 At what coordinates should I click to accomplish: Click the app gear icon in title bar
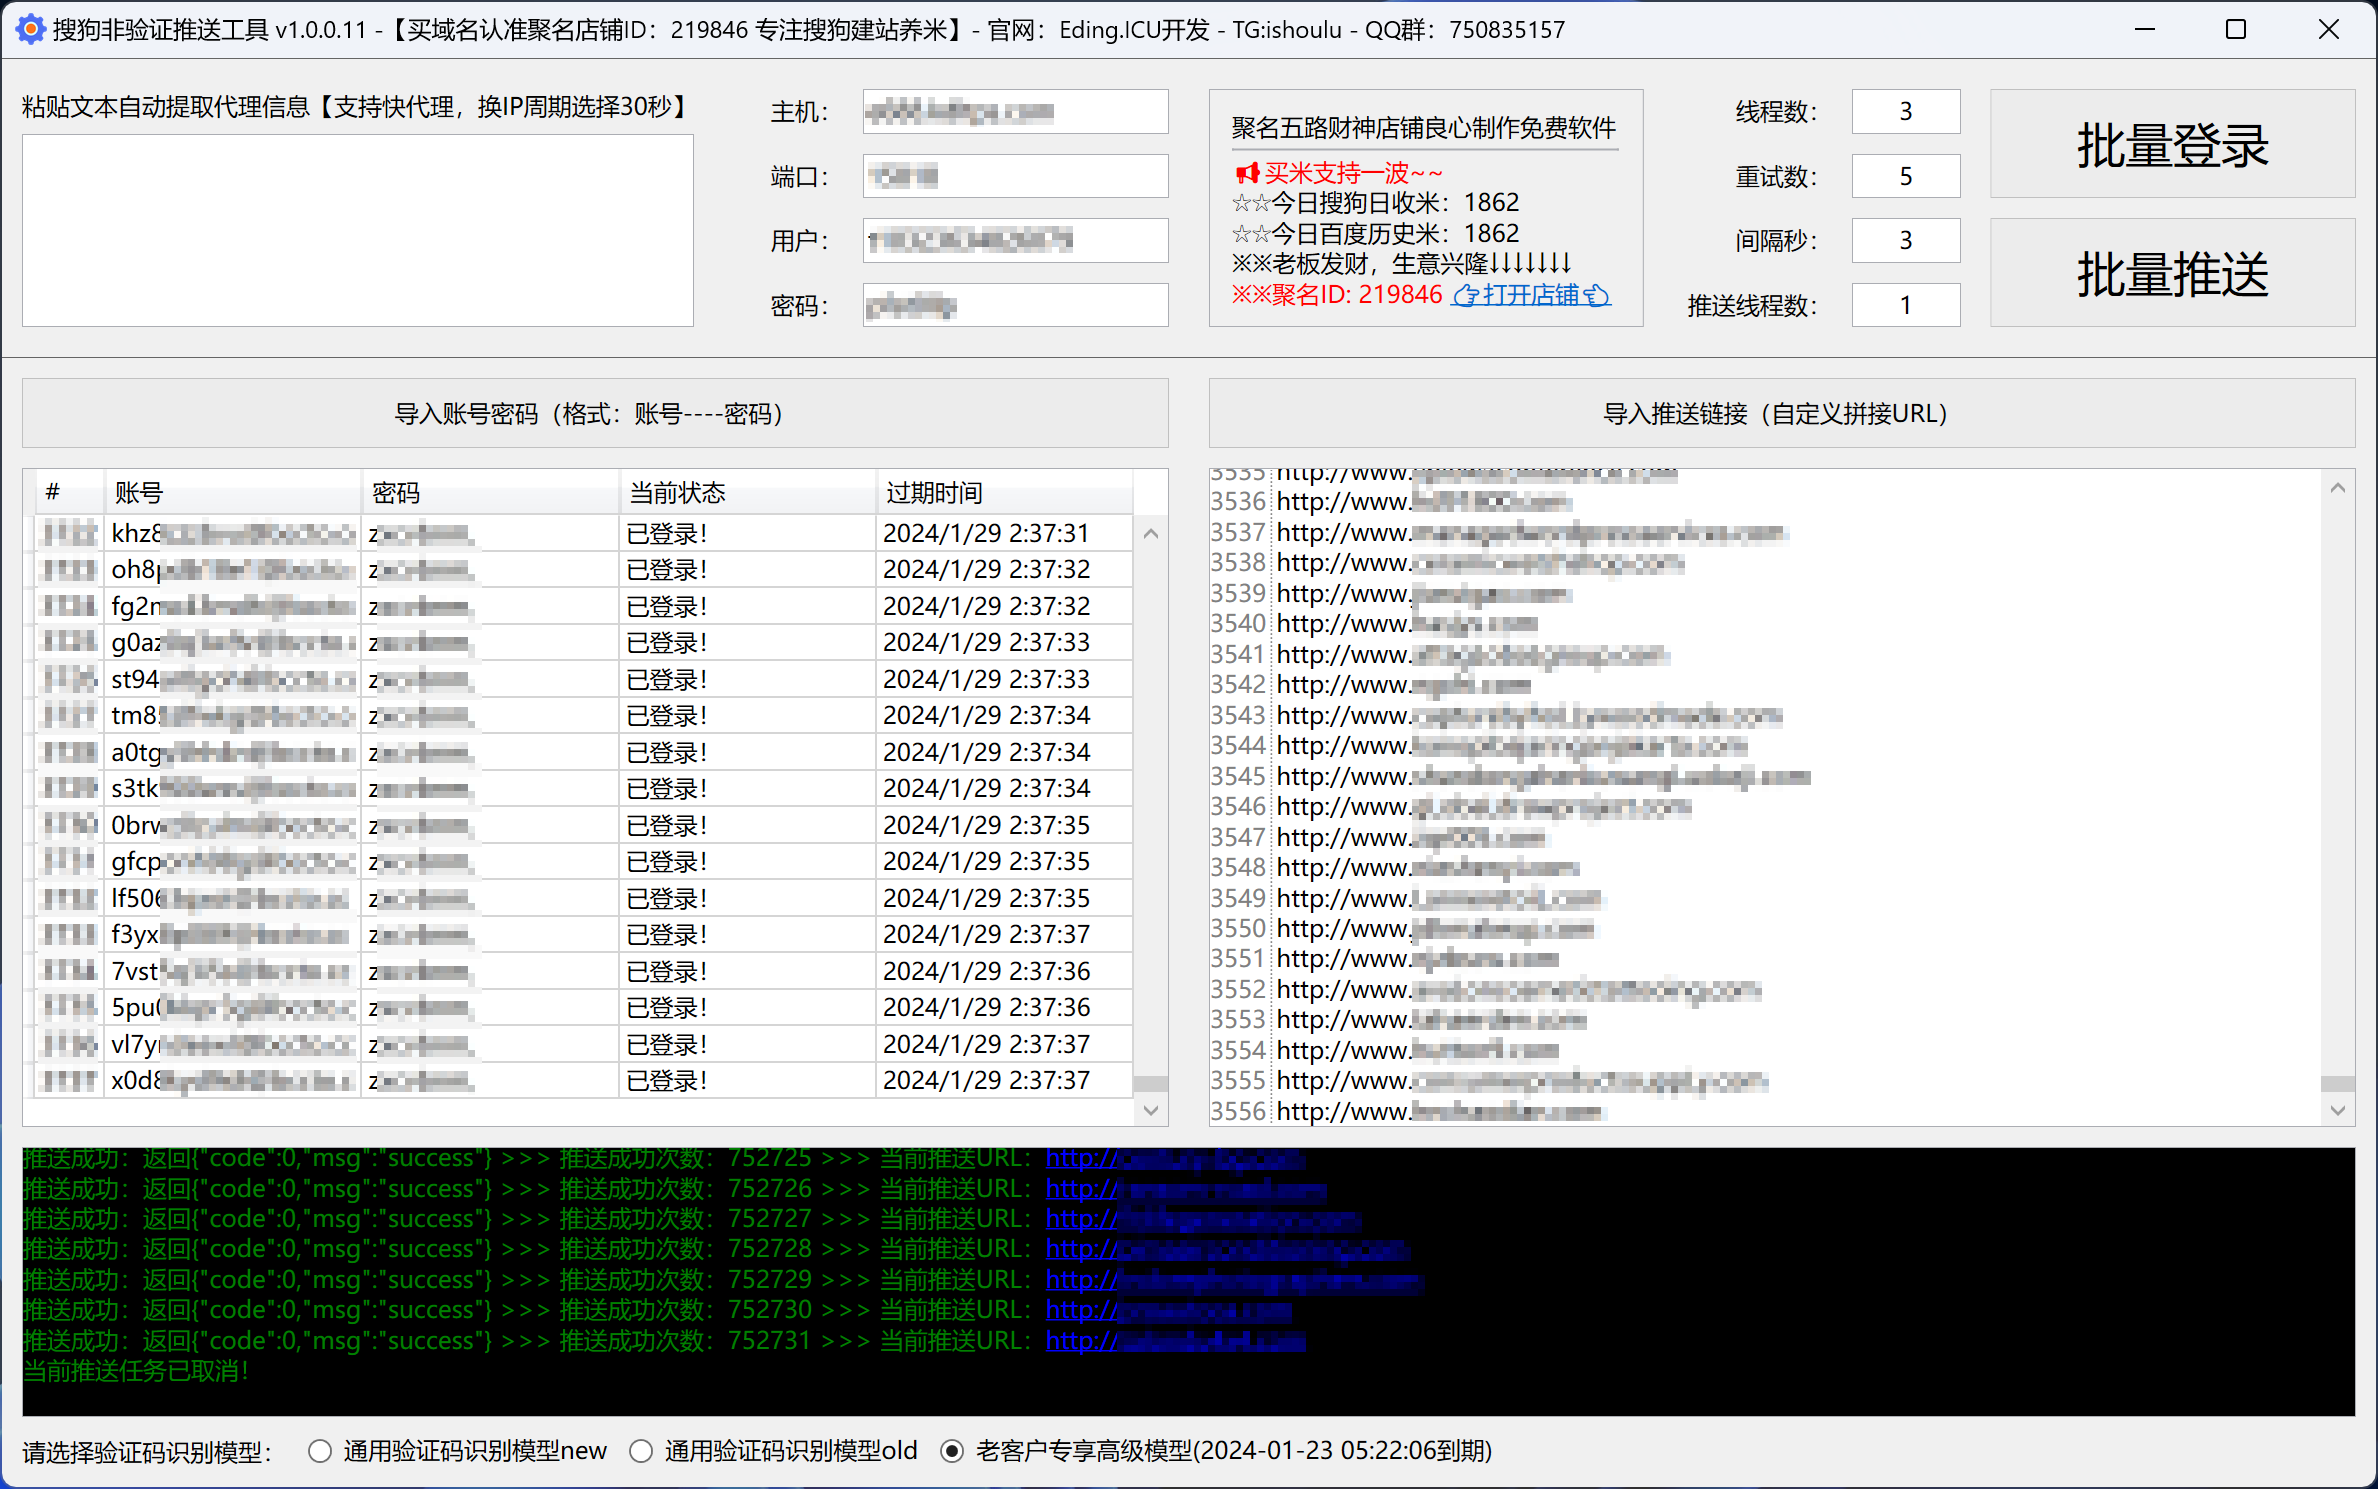[31, 30]
